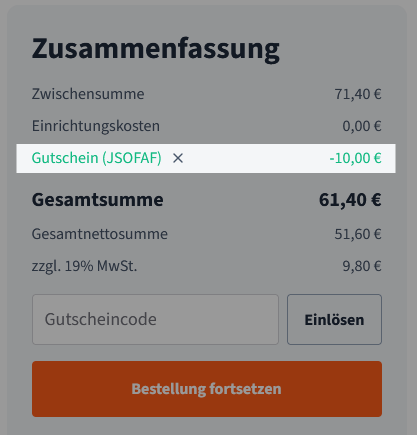
Task: Select the Gutschein (JSOFAF) label text
Action: point(97,158)
